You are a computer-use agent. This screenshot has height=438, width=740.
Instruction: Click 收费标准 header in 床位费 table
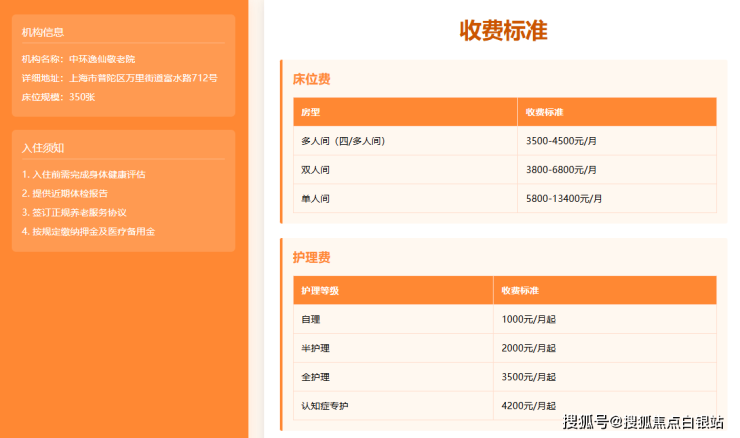point(617,112)
